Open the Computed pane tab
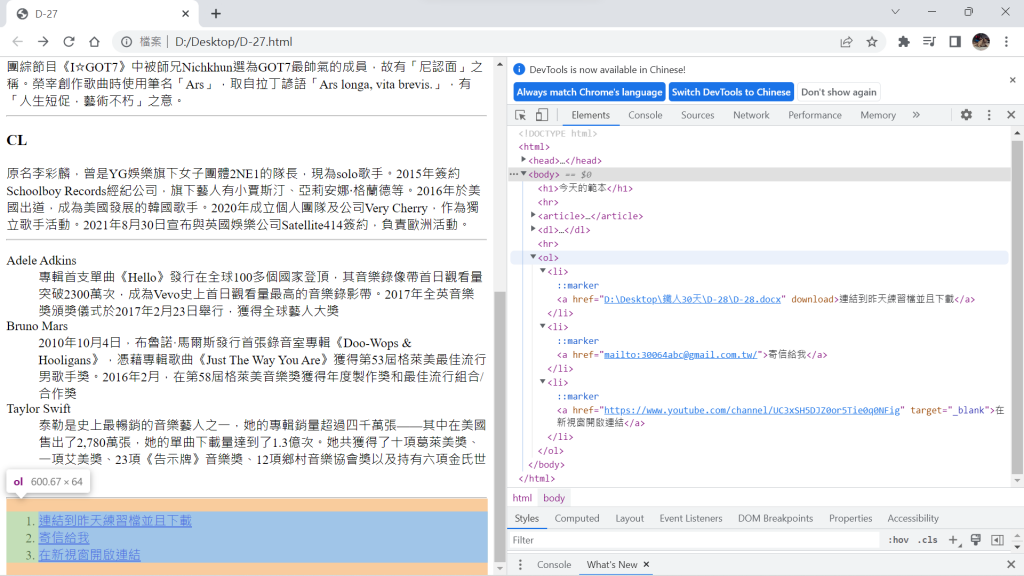 point(577,518)
